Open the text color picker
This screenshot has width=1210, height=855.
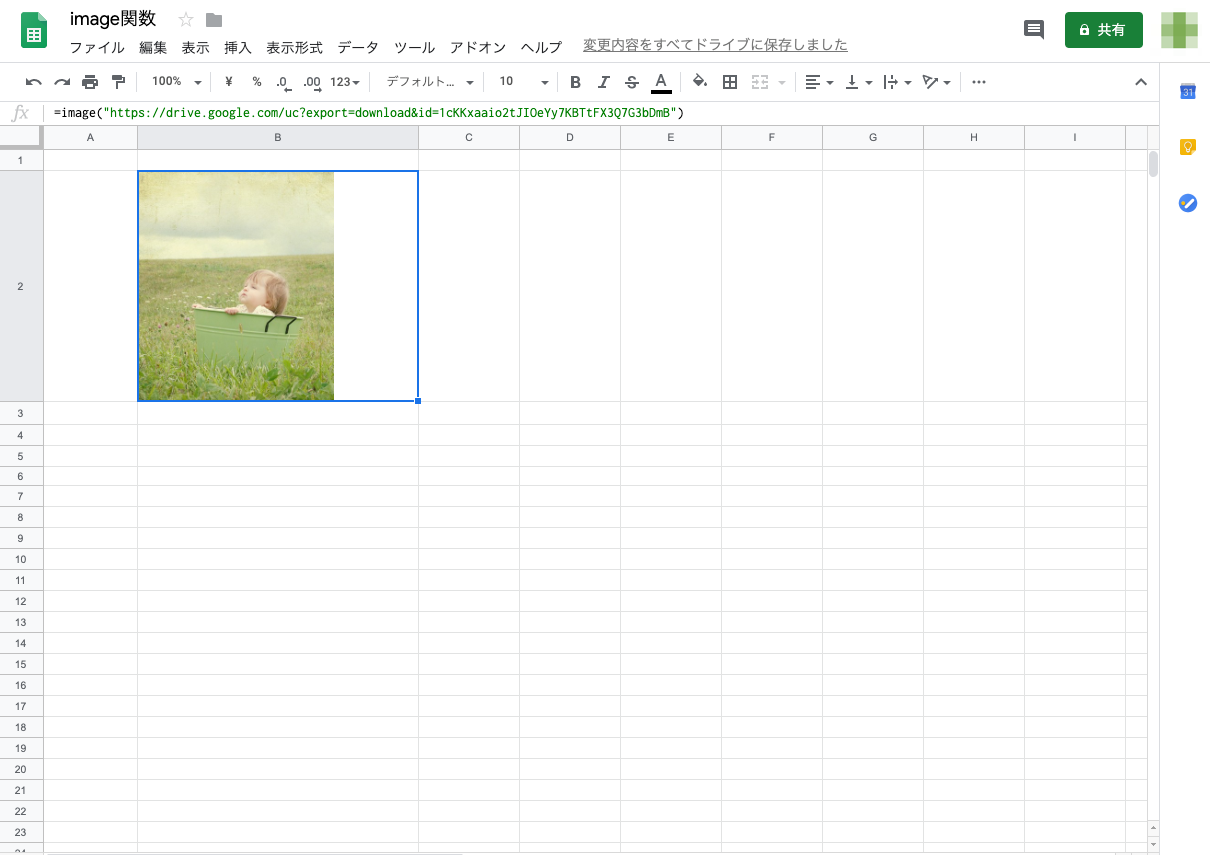pyautogui.click(x=661, y=82)
